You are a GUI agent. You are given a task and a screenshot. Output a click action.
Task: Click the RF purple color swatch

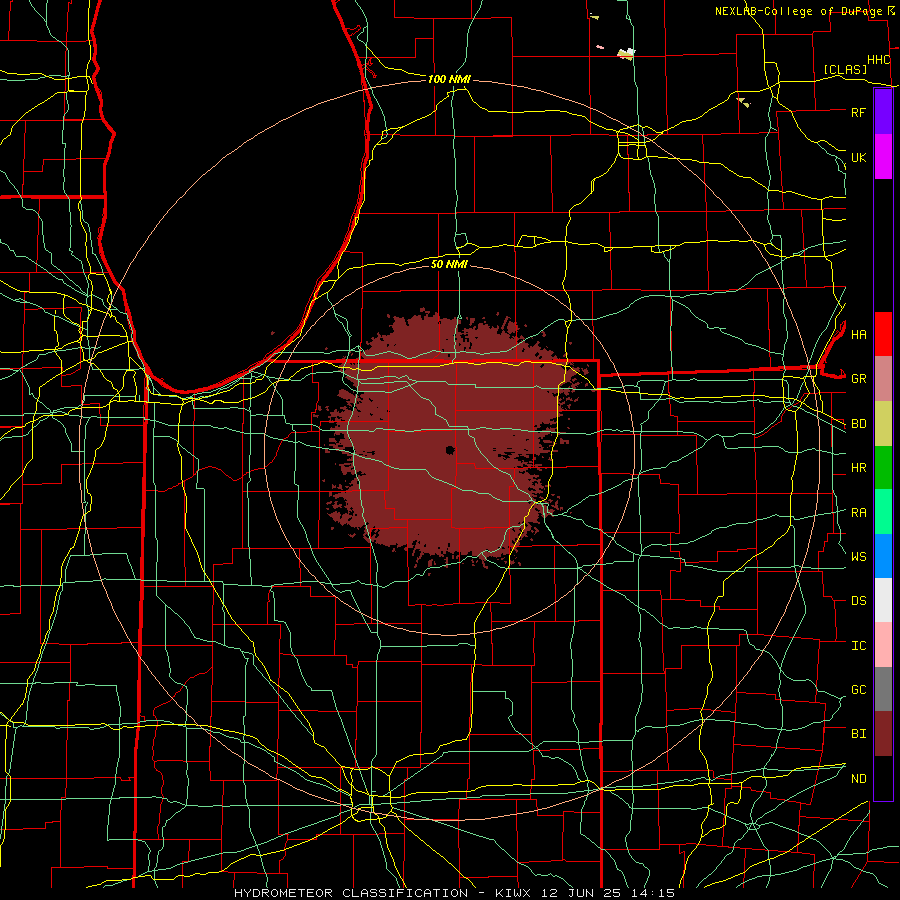883,112
